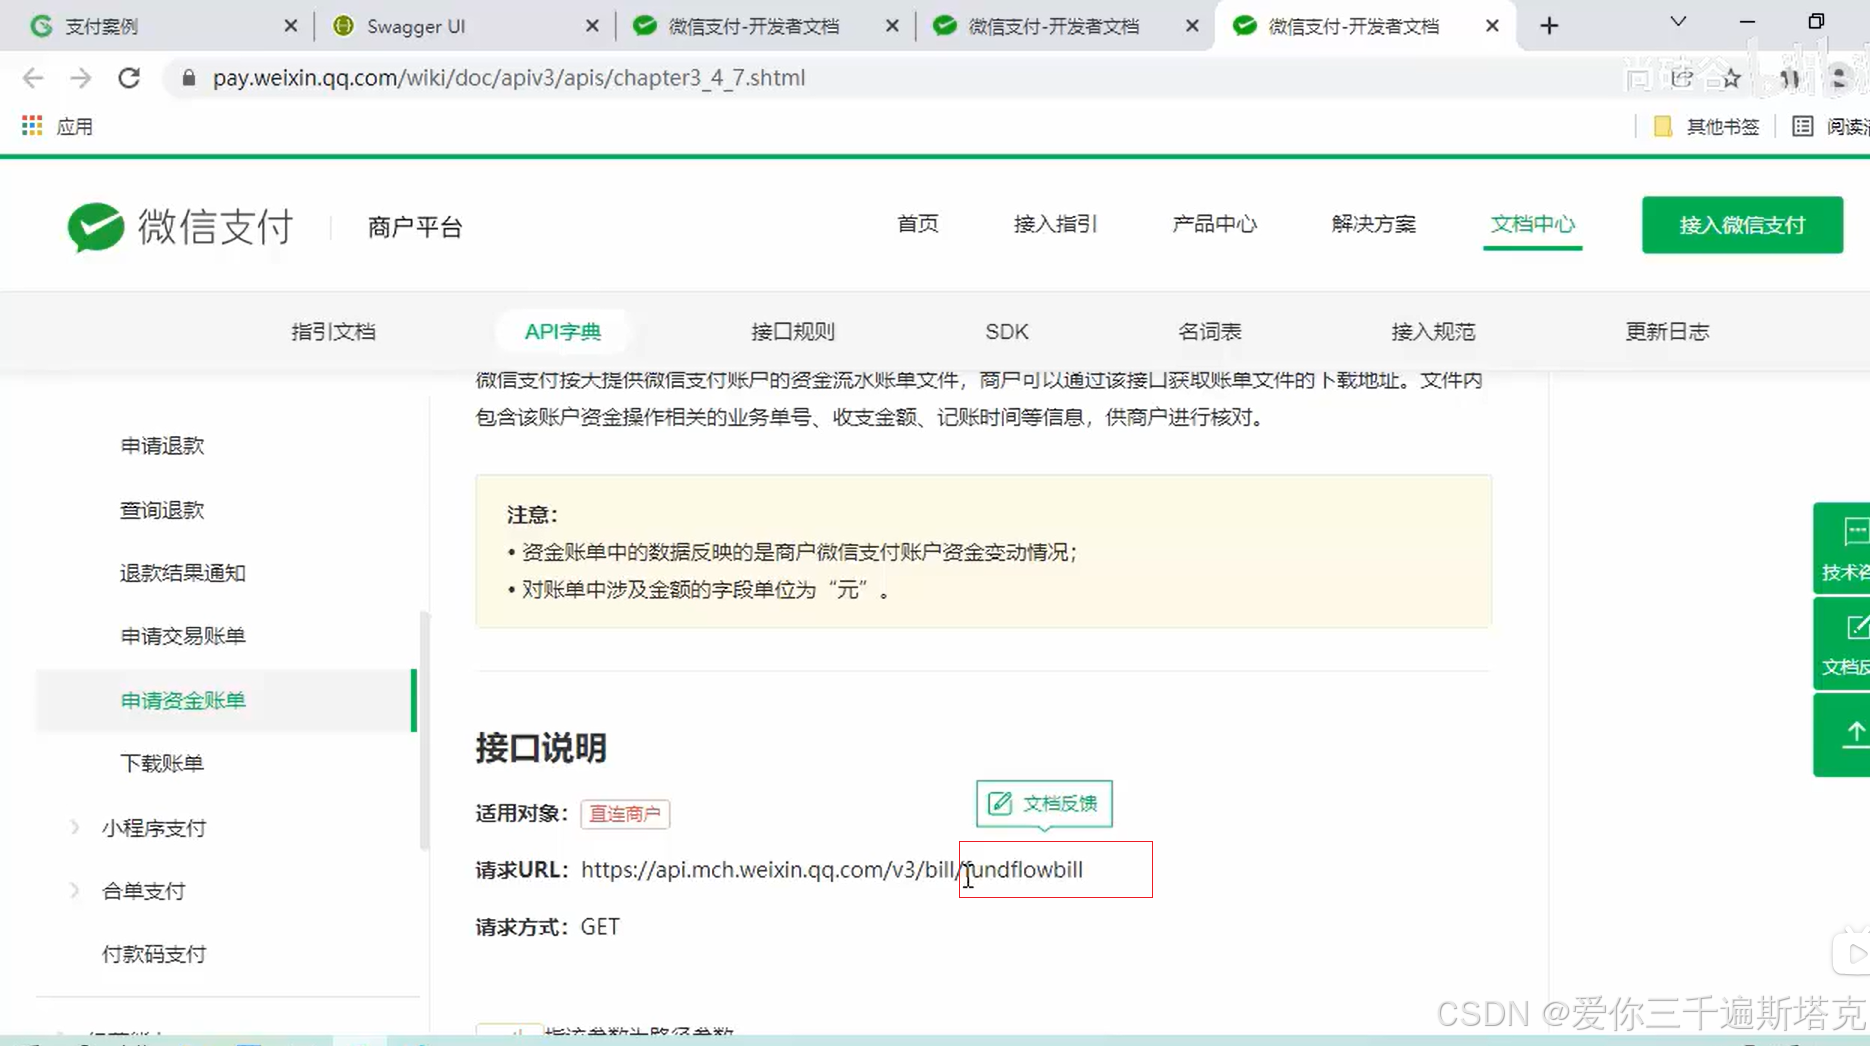
Task: Open 产品中心 in top navigation
Action: (x=1214, y=224)
